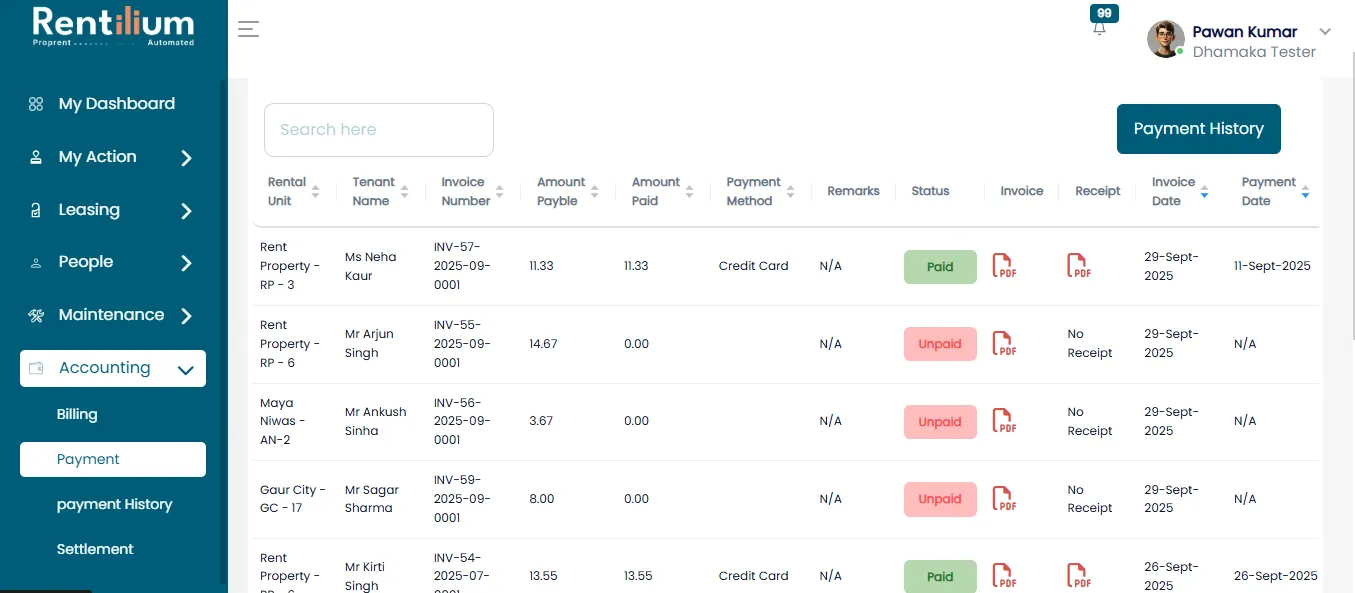Select the Payment submenu item
This screenshot has width=1355, height=593.
click(113, 459)
